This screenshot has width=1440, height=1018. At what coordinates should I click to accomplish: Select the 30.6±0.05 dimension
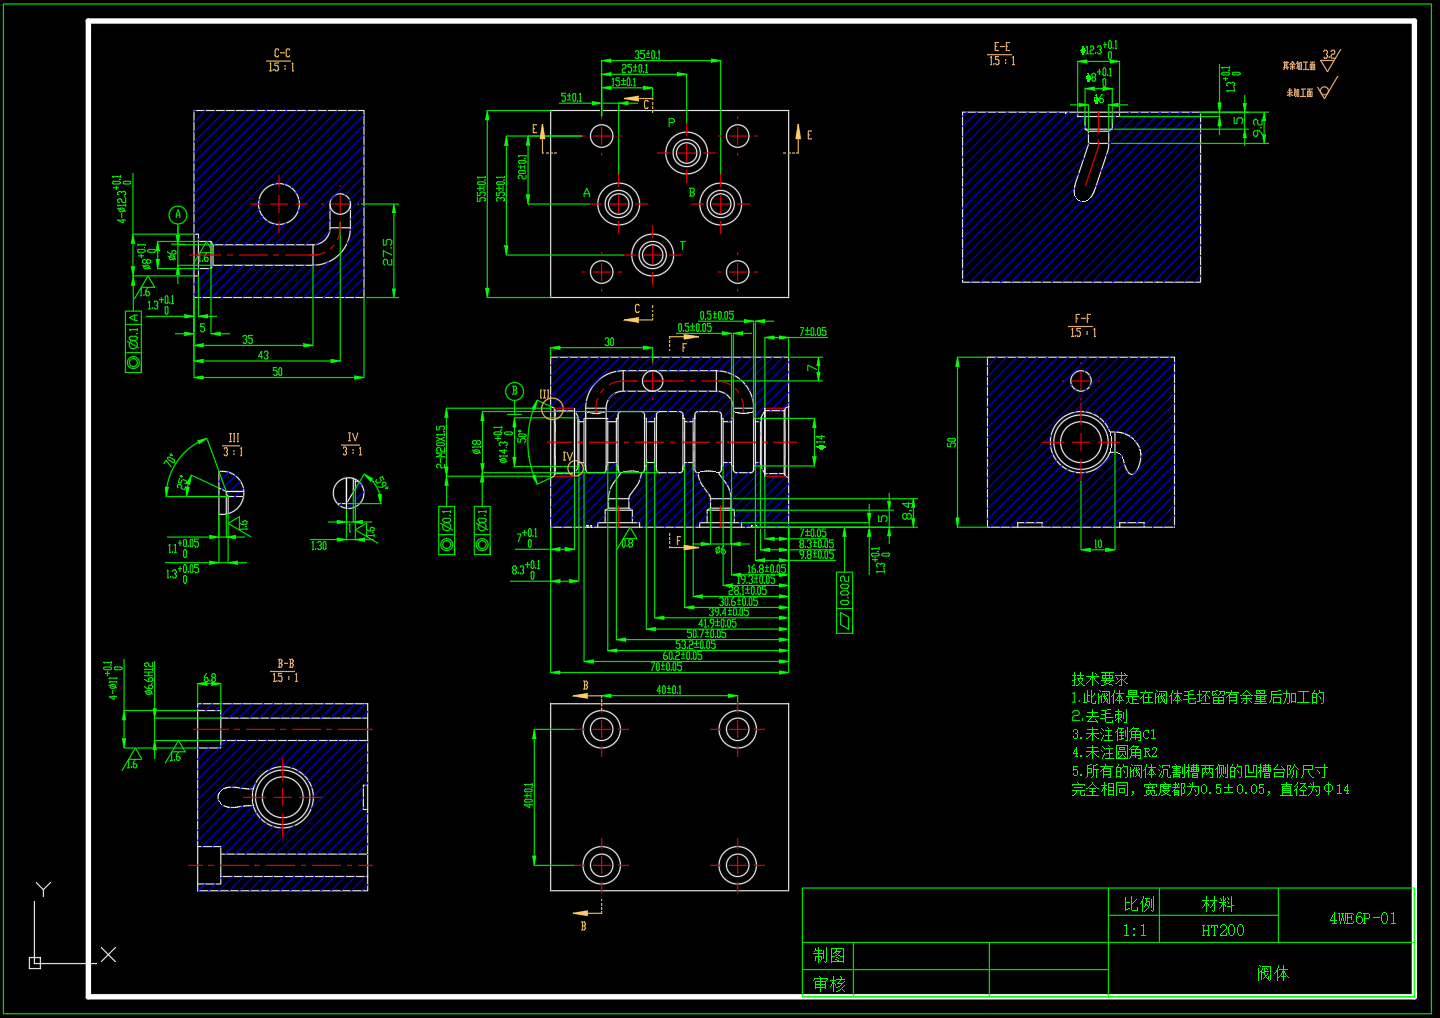738,602
